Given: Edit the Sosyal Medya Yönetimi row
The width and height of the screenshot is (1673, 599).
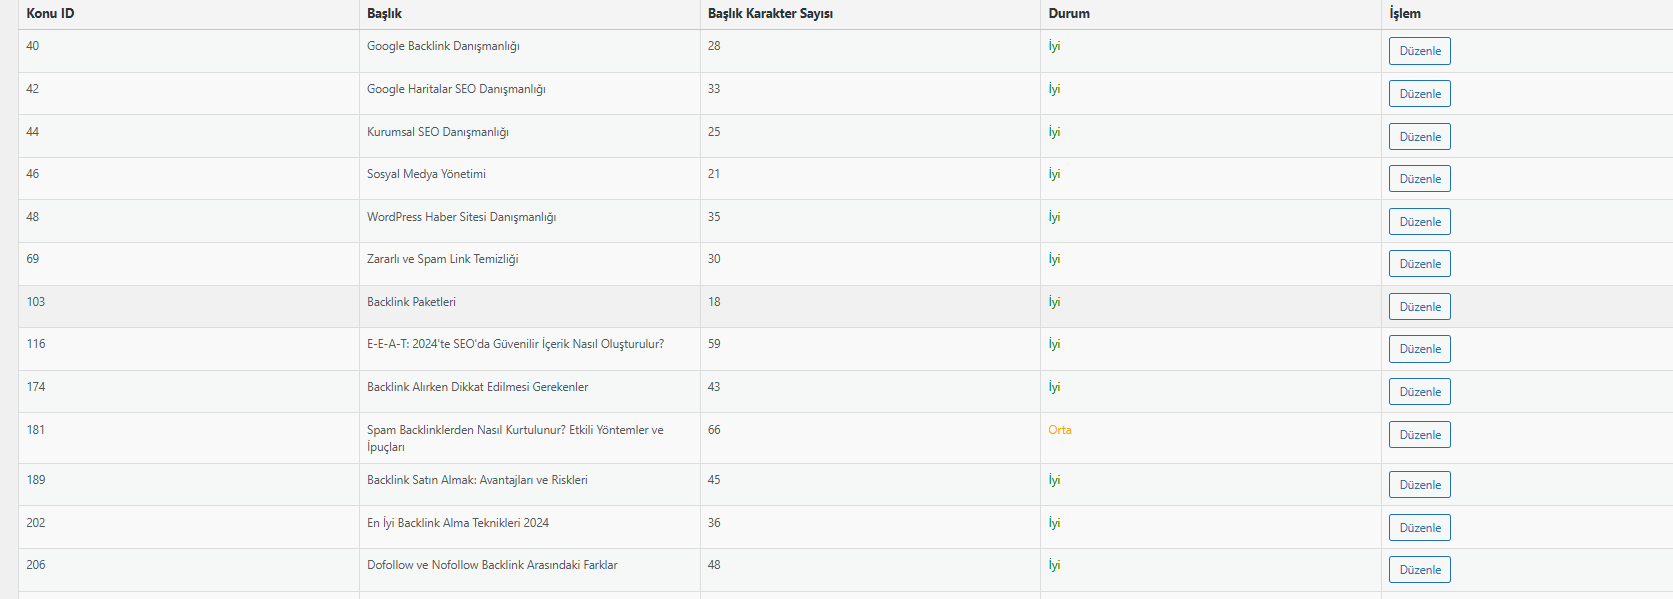Looking at the screenshot, I should coord(1419,179).
